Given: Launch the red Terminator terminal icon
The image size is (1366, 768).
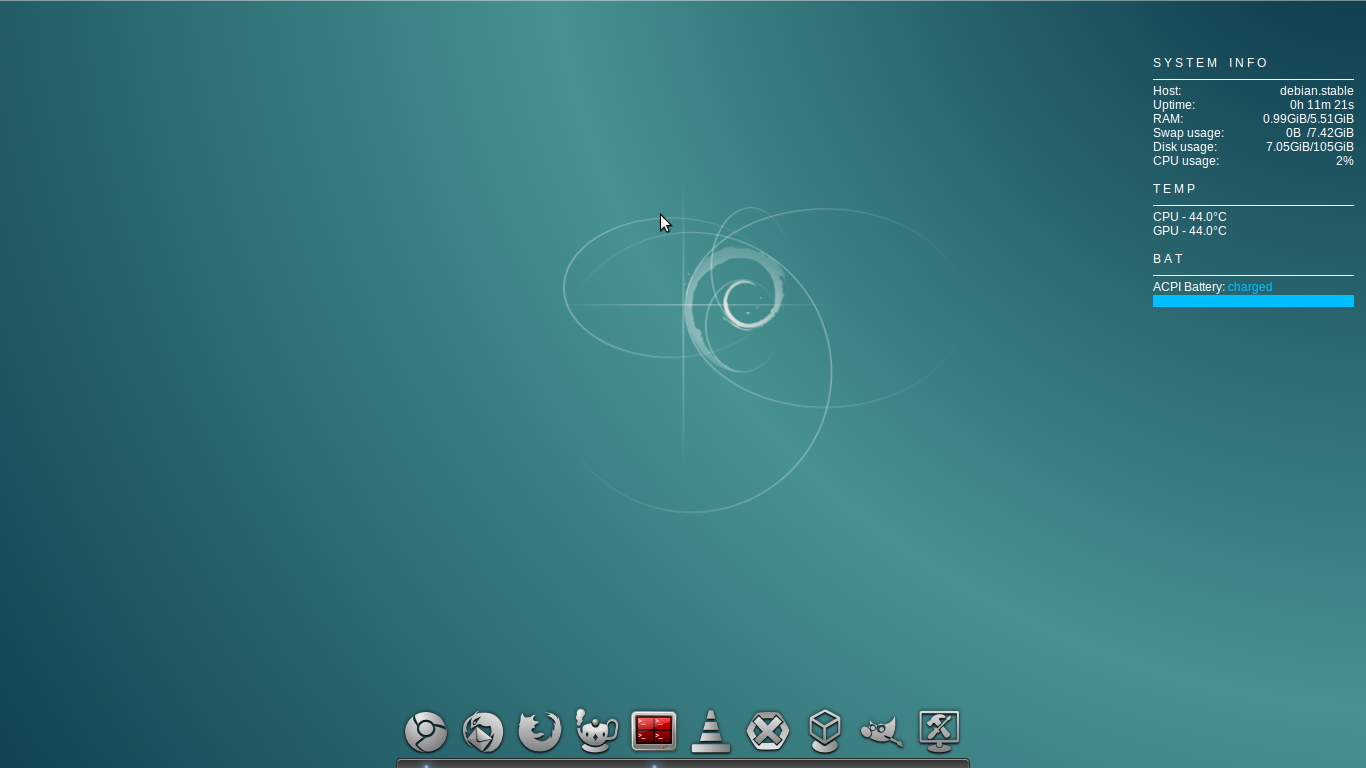Looking at the screenshot, I should (654, 731).
